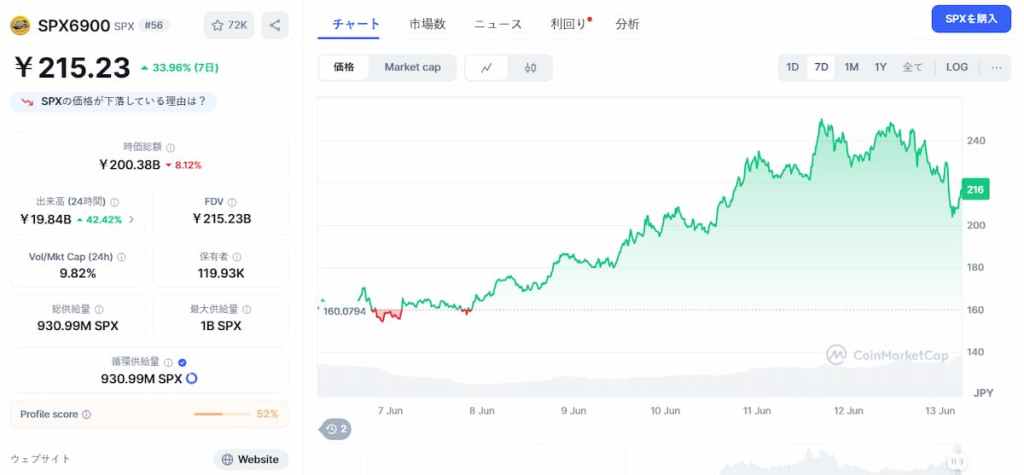The image size is (1024, 475).
Task: Add SPX6900 to watchlist with star
Action: 229,25
